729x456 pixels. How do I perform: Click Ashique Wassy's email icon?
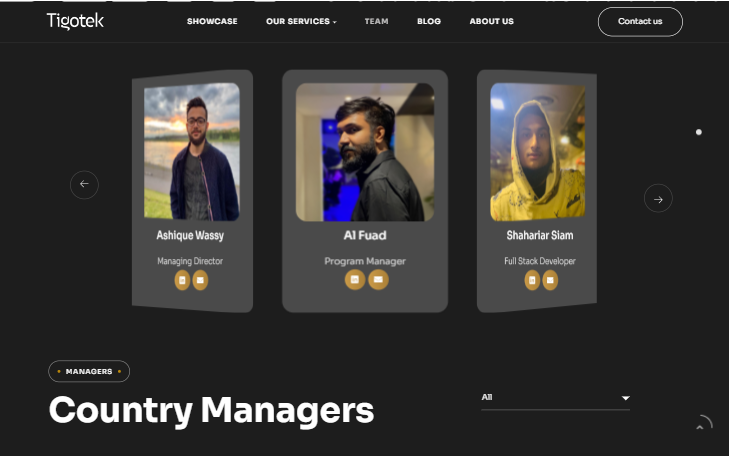coord(200,280)
